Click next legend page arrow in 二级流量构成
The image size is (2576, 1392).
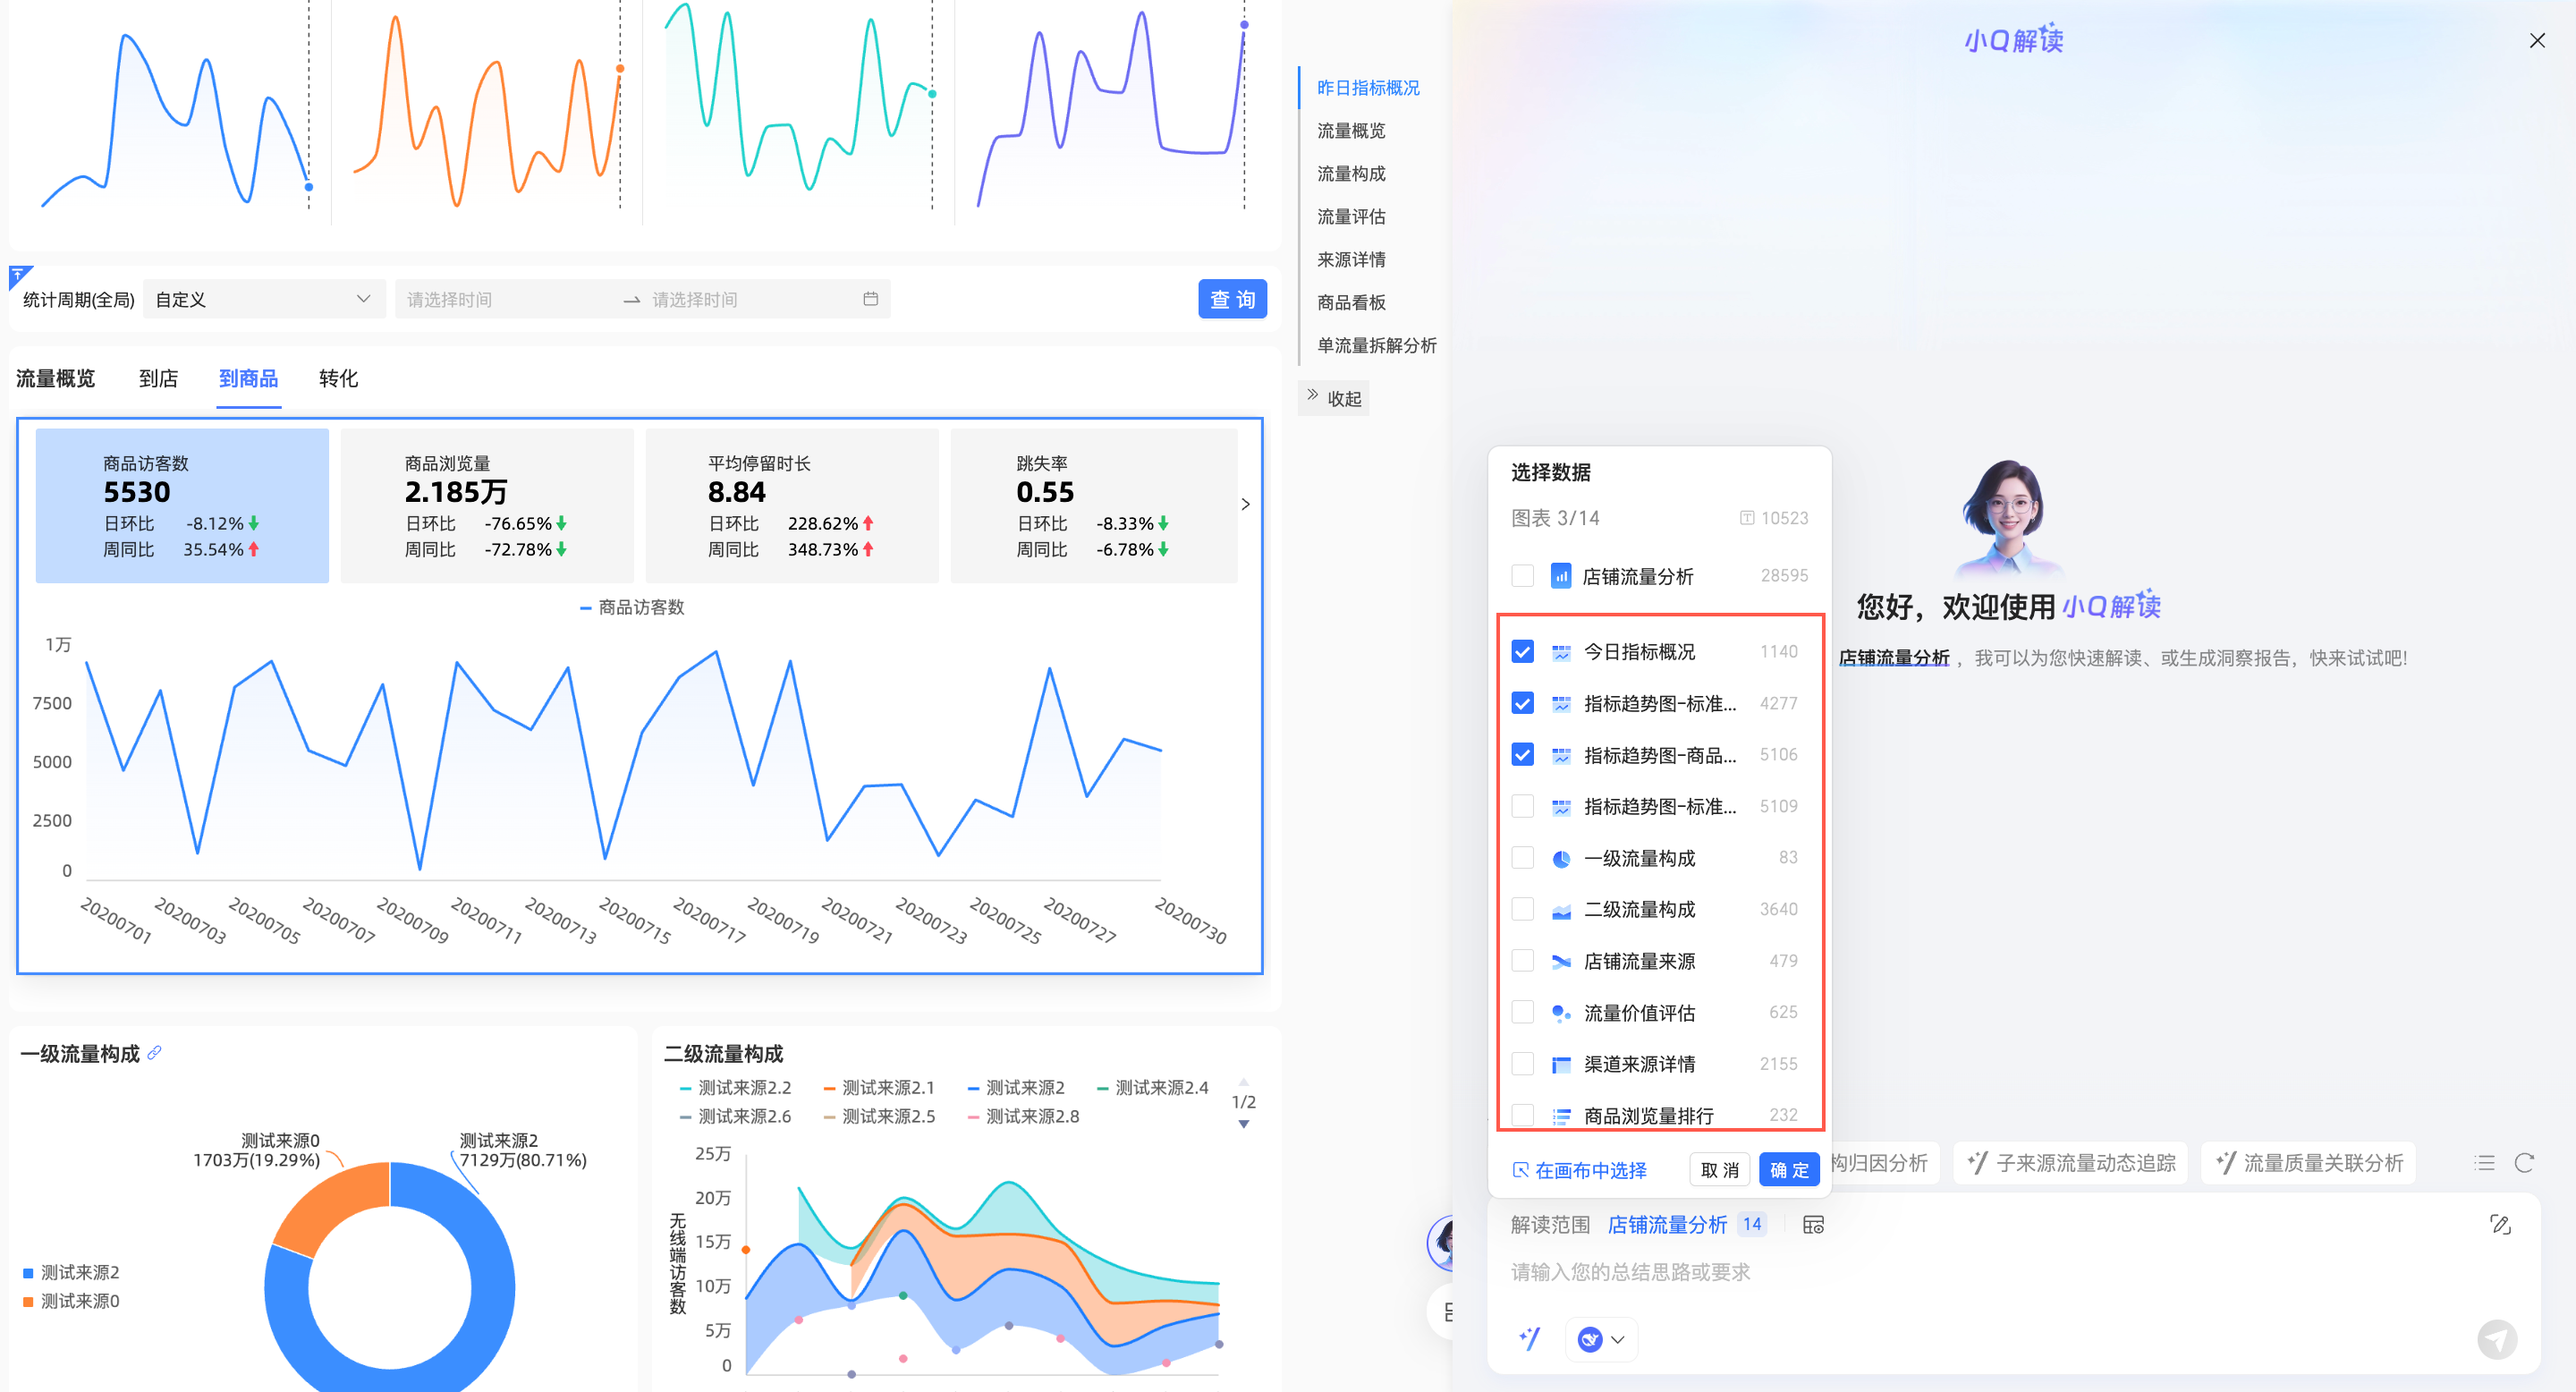(x=1244, y=1124)
